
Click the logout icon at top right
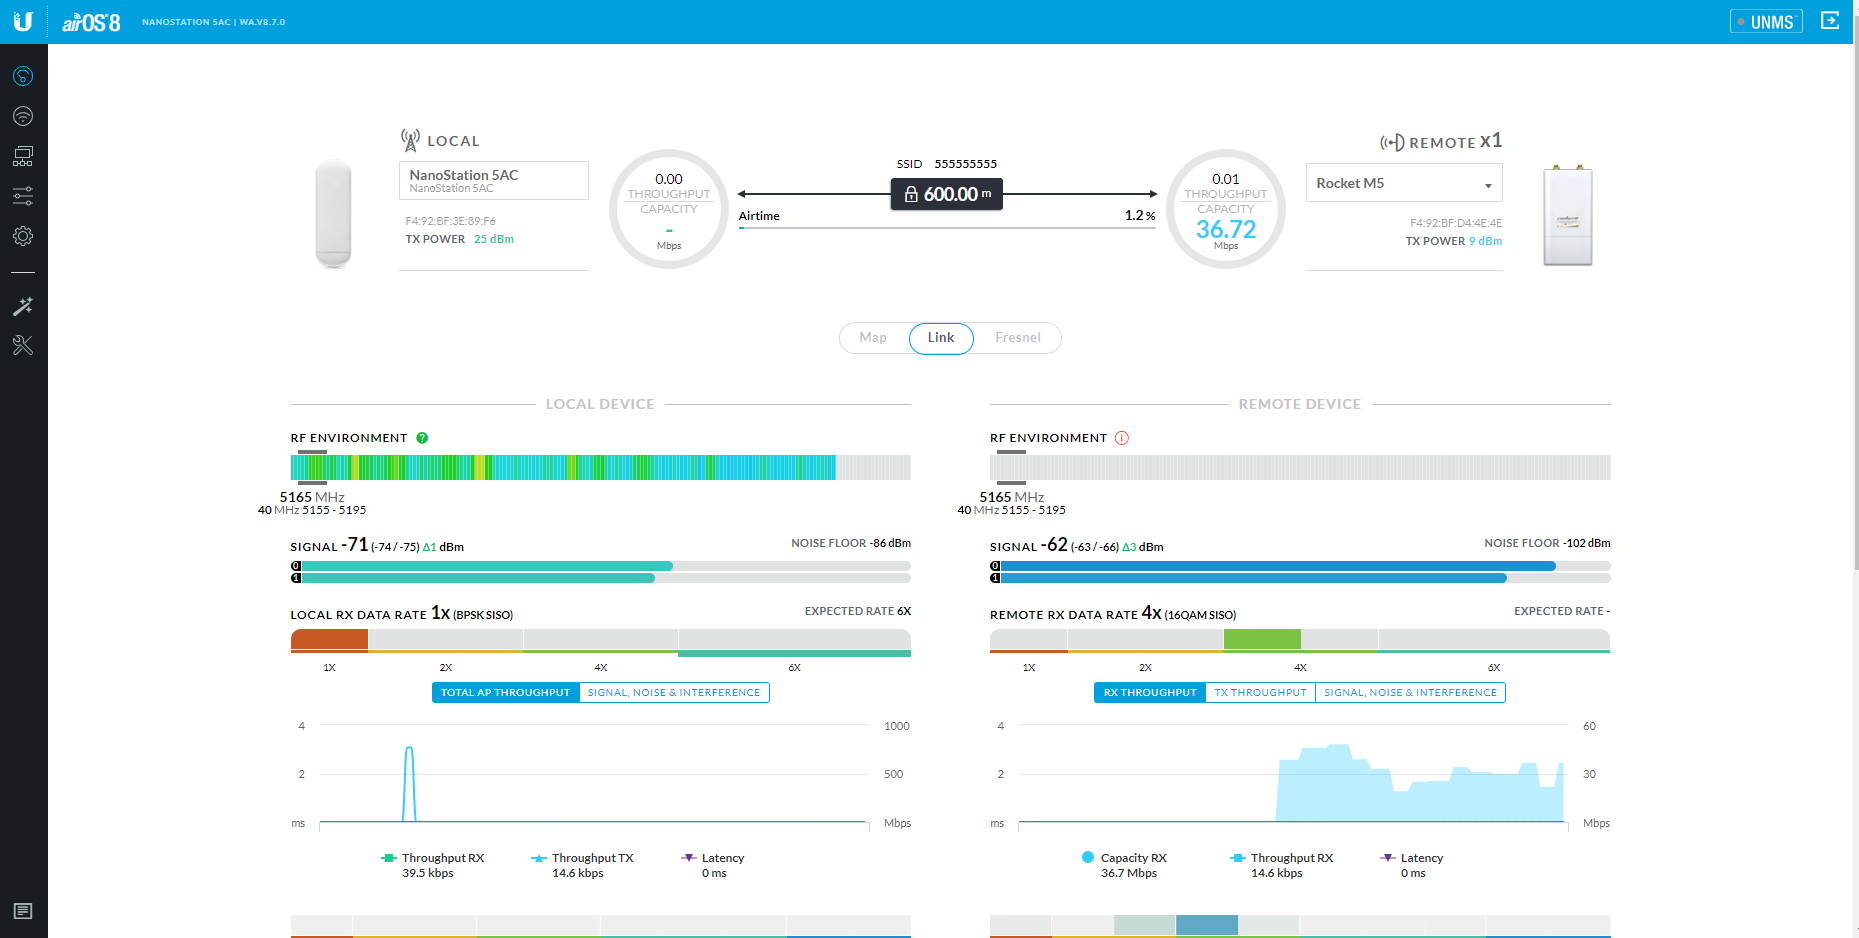pos(1830,21)
